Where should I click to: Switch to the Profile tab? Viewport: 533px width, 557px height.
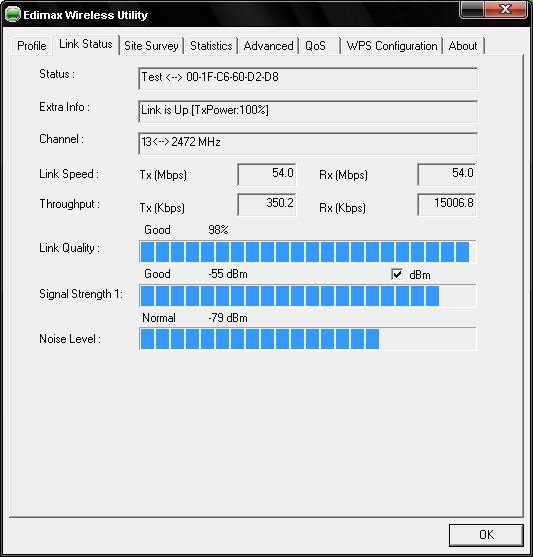32,45
